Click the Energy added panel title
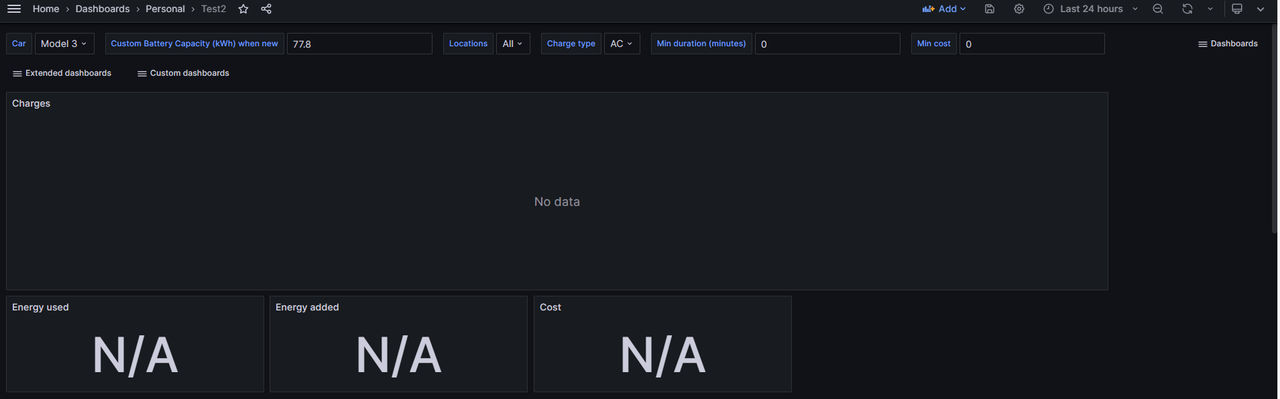Image resolution: width=1280 pixels, height=399 pixels. (x=307, y=307)
